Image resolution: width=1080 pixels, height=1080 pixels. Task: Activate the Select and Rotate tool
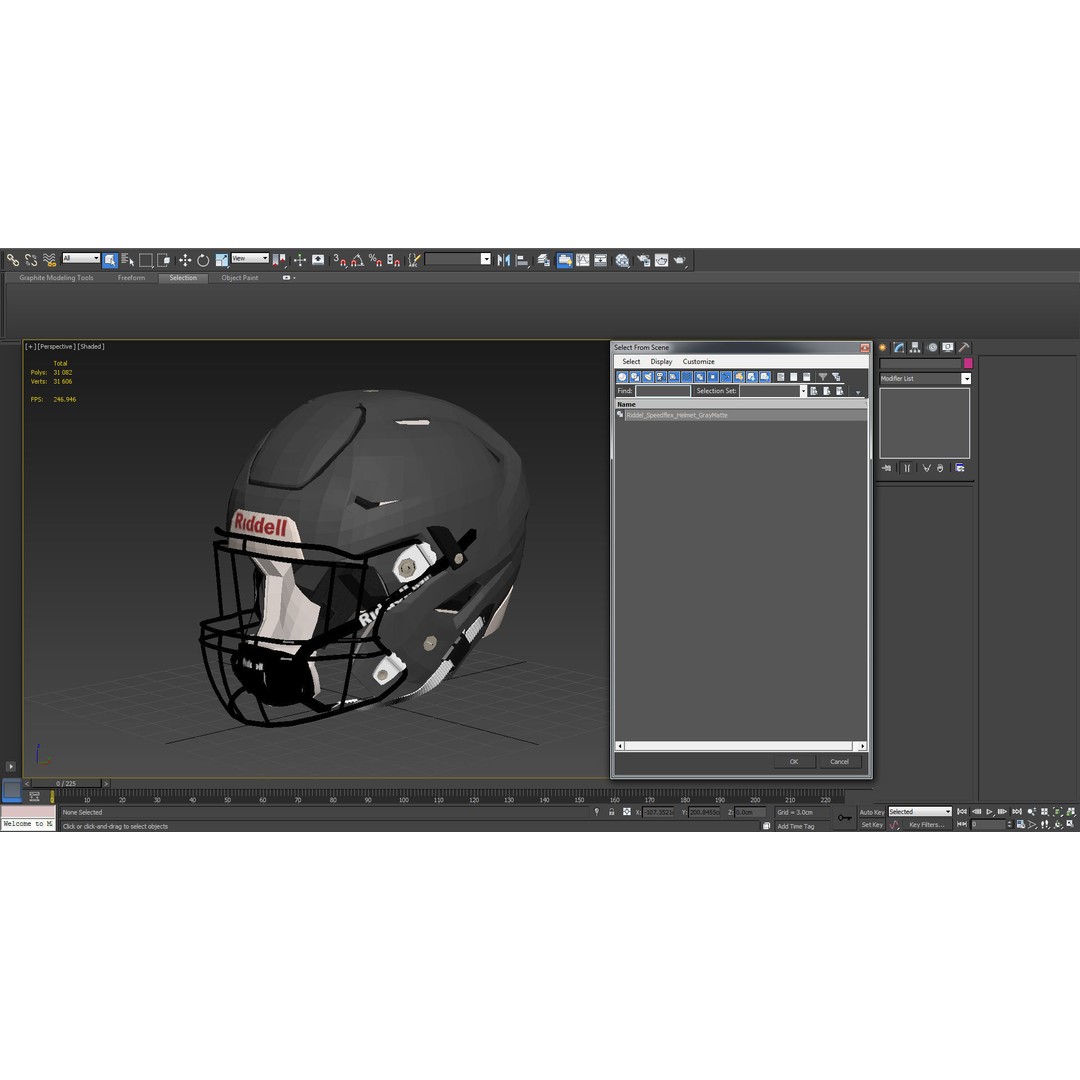(x=203, y=260)
